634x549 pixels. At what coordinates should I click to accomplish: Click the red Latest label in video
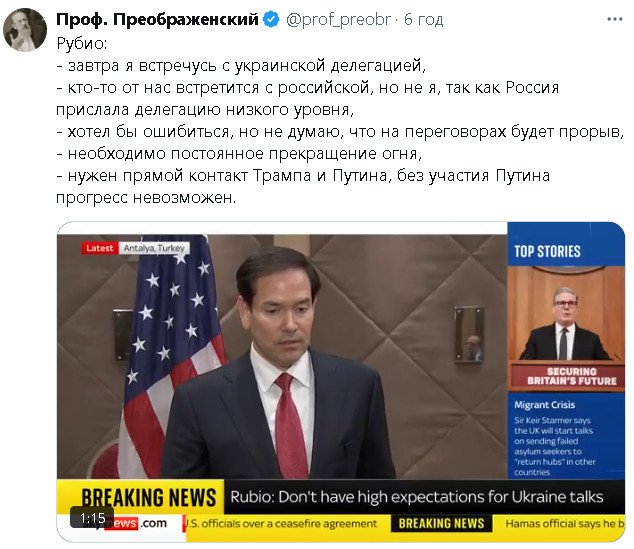click(99, 248)
